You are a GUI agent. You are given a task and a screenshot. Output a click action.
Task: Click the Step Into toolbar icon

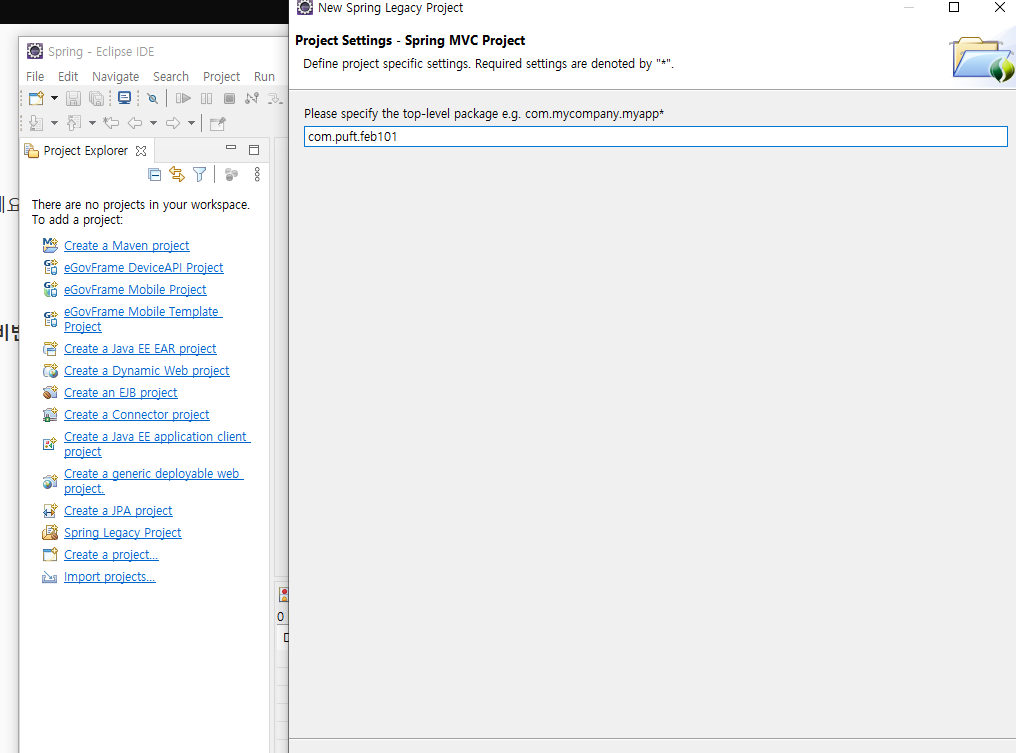point(275,98)
